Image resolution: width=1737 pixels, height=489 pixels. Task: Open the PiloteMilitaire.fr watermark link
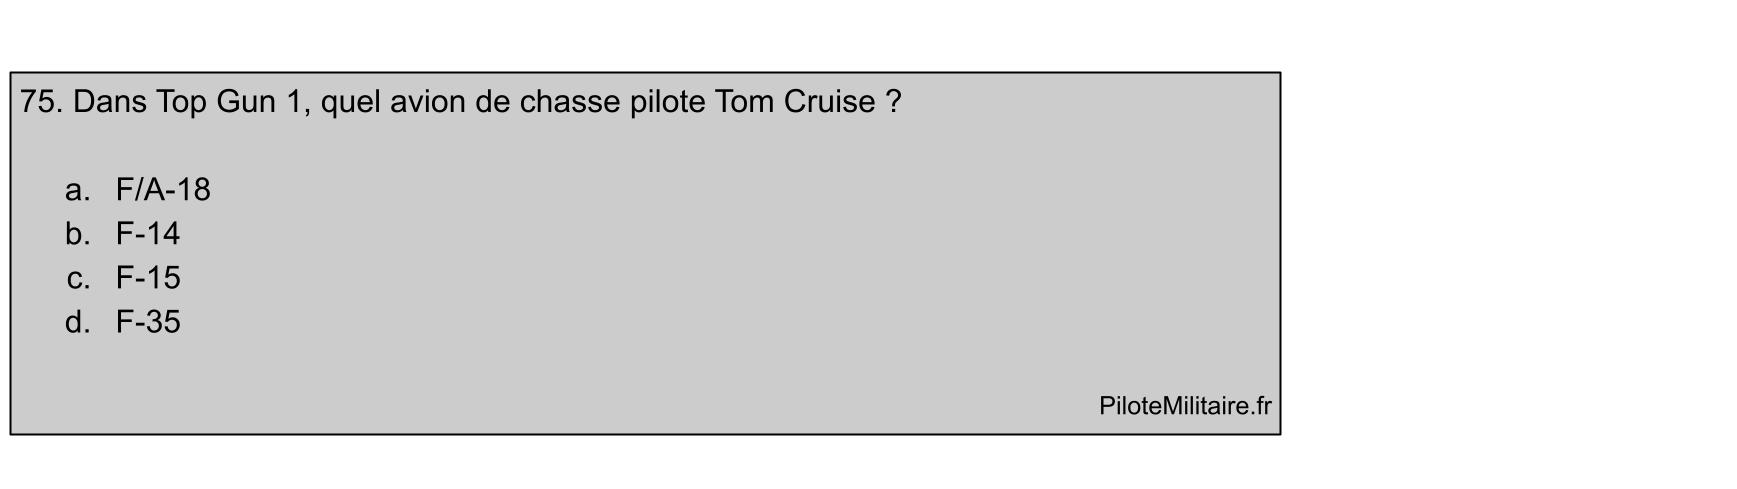pyautogui.click(x=1185, y=406)
